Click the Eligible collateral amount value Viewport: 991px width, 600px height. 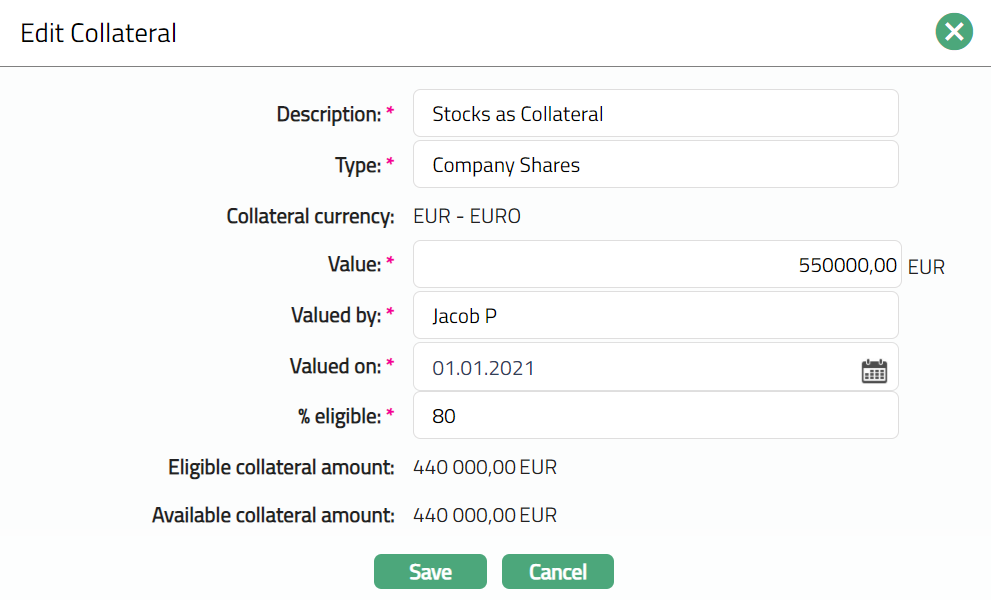point(484,467)
